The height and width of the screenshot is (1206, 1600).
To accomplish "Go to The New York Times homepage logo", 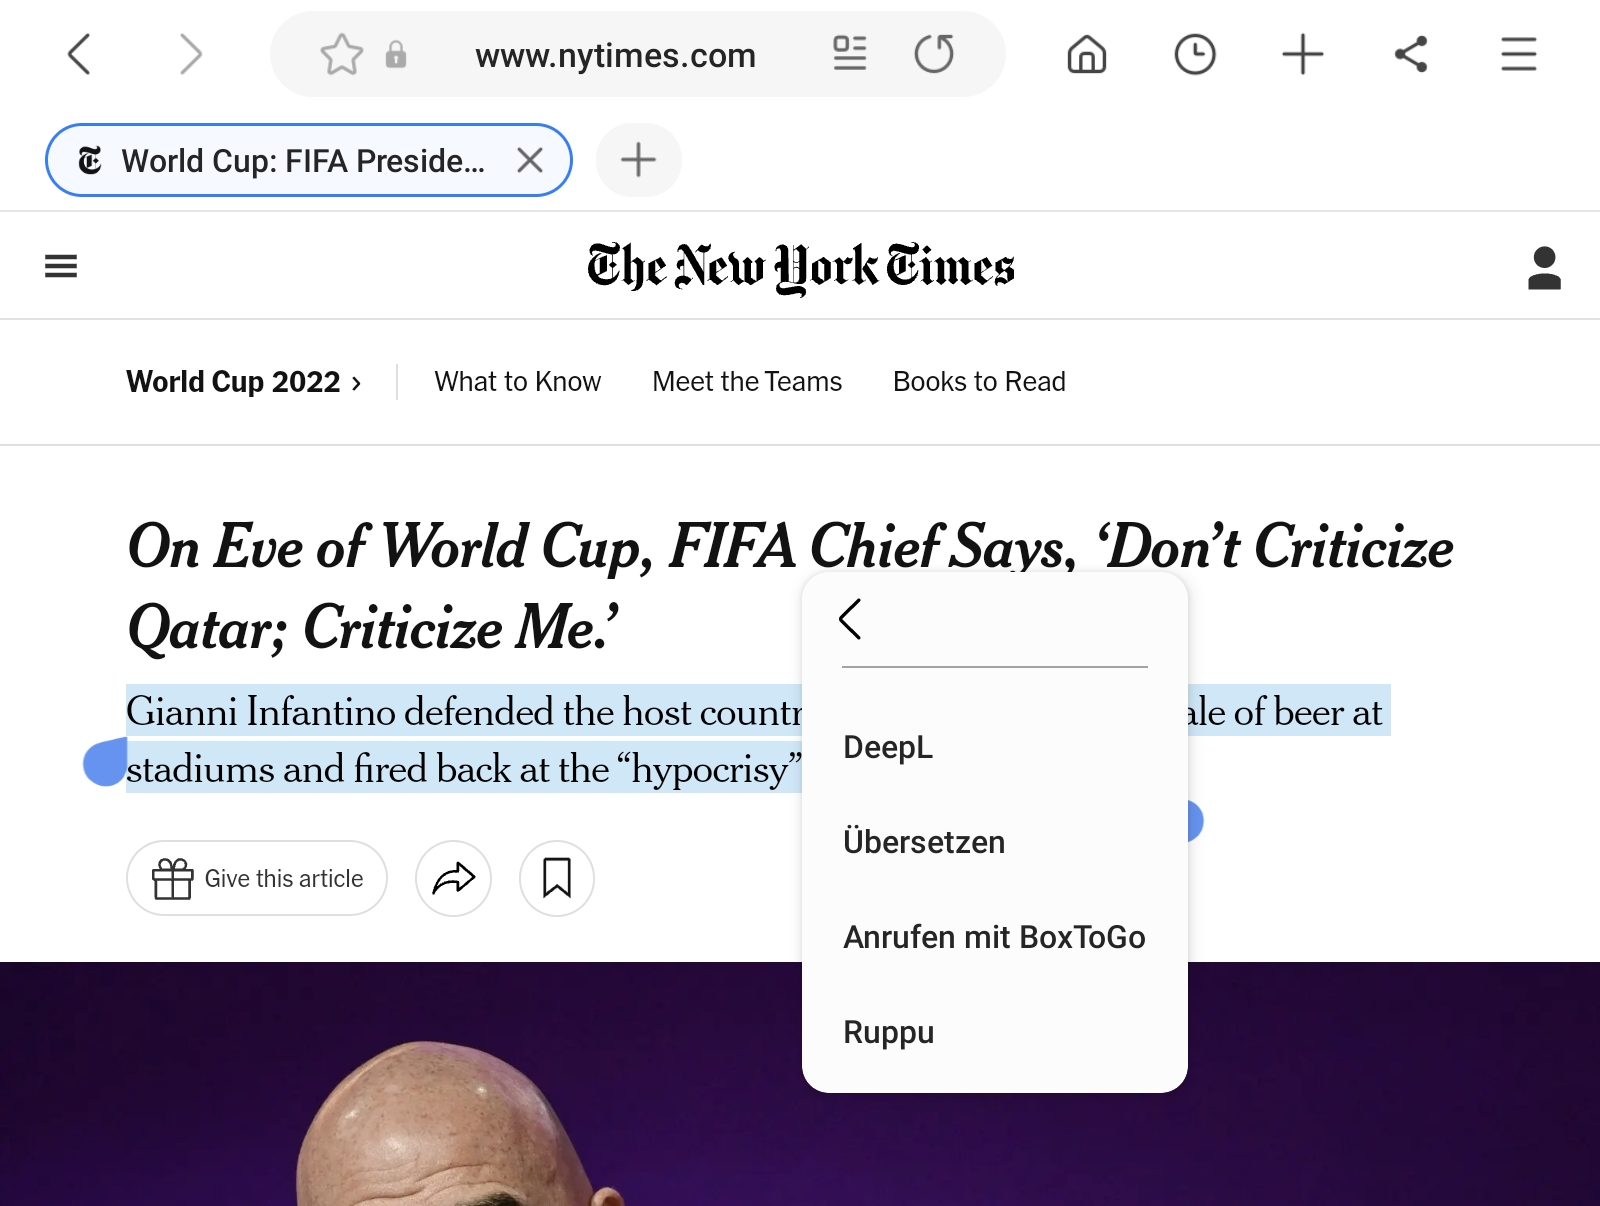I will point(800,267).
